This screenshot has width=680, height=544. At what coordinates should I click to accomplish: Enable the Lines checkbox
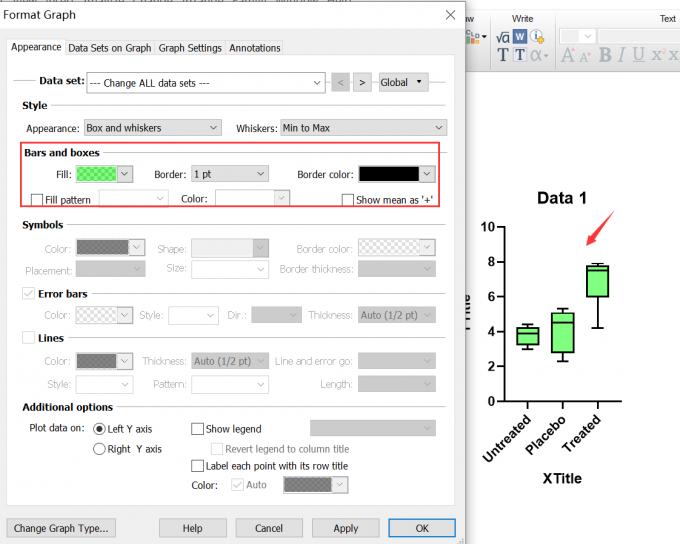28,338
